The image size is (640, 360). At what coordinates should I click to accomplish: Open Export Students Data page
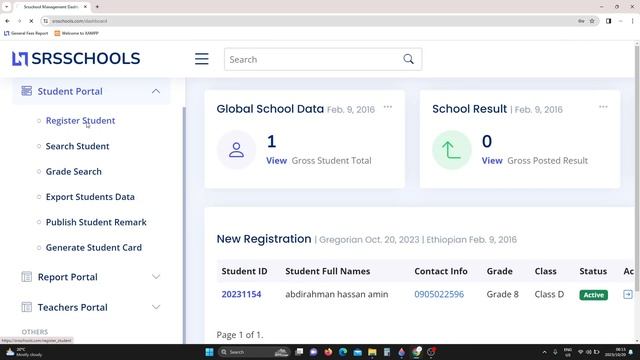click(90, 197)
